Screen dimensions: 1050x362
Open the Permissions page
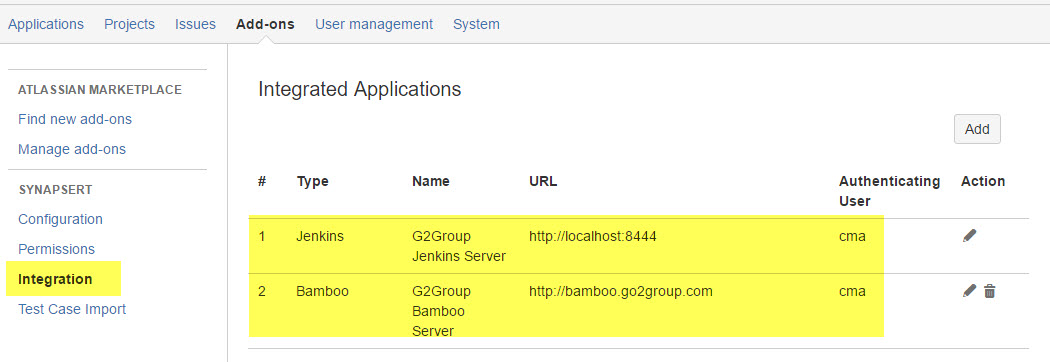56,249
